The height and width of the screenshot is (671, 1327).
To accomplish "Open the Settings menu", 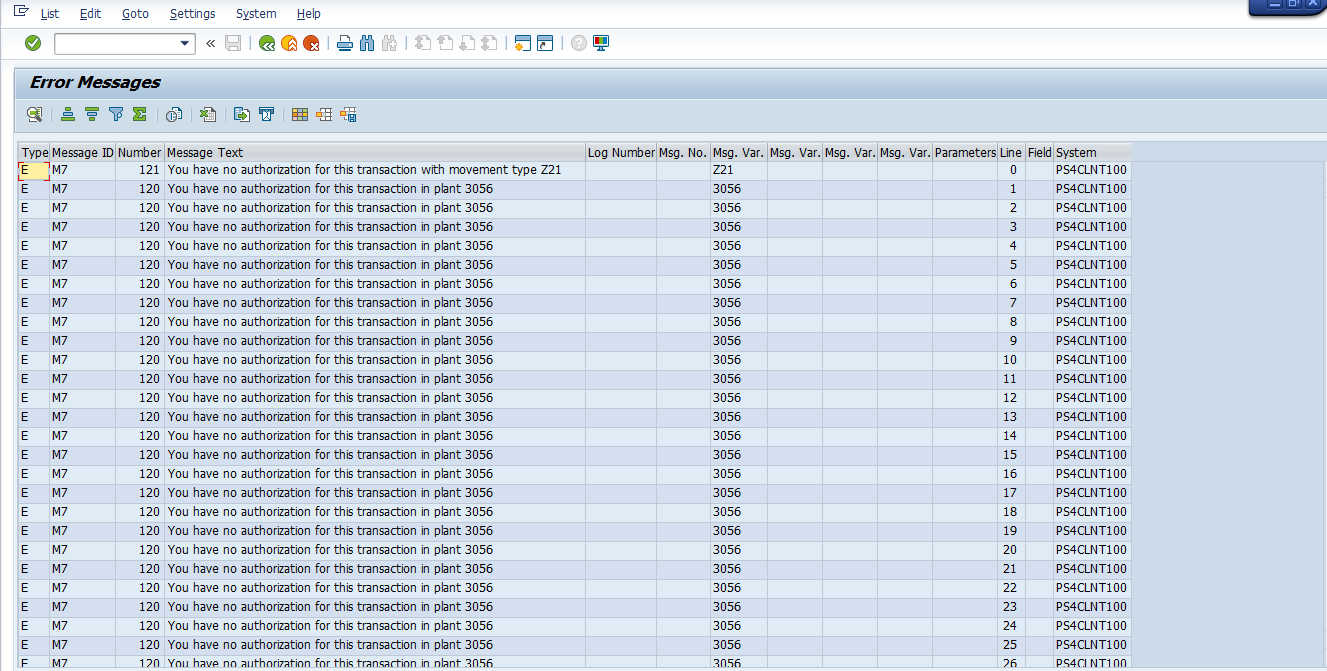I will pos(192,13).
